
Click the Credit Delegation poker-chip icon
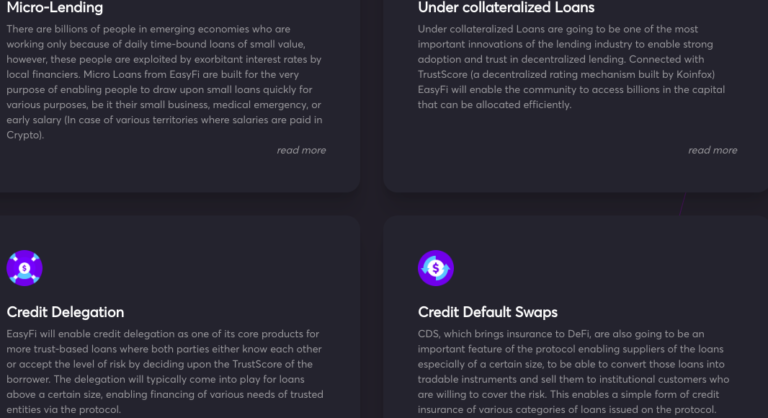click(x=24, y=268)
